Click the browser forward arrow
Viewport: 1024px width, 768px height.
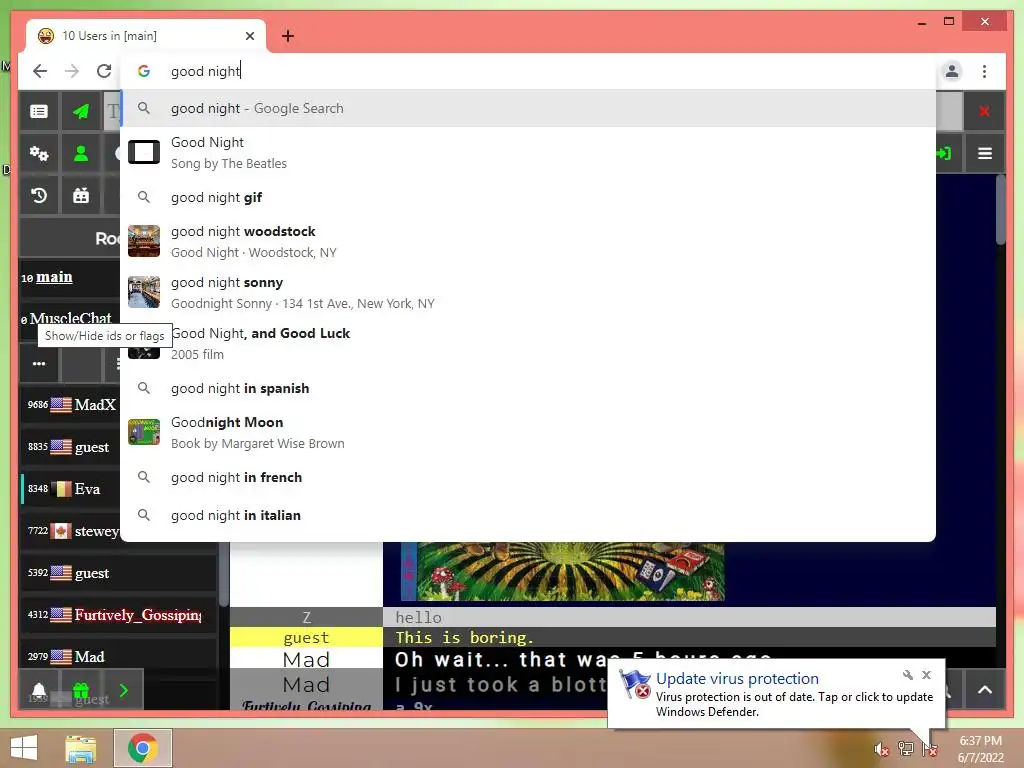72,71
